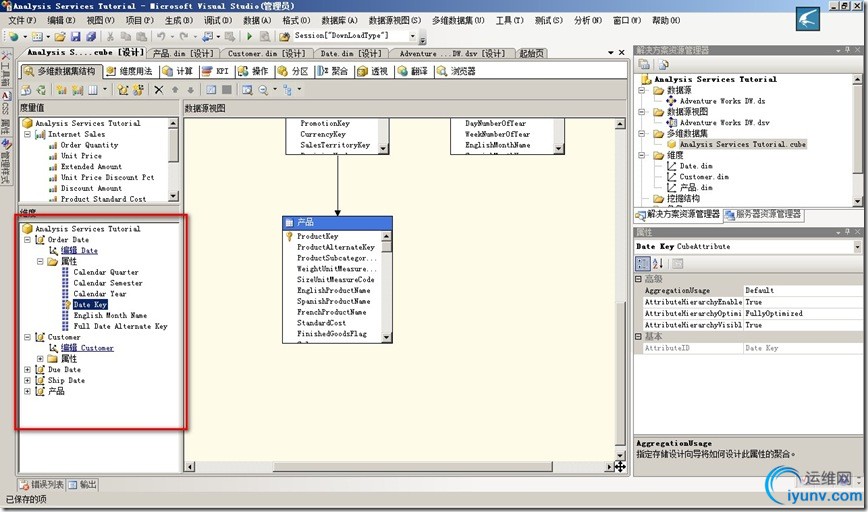The height and width of the screenshot is (512, 868).
Task: Click the Copy toolbar icon
Action: [126, 37]
